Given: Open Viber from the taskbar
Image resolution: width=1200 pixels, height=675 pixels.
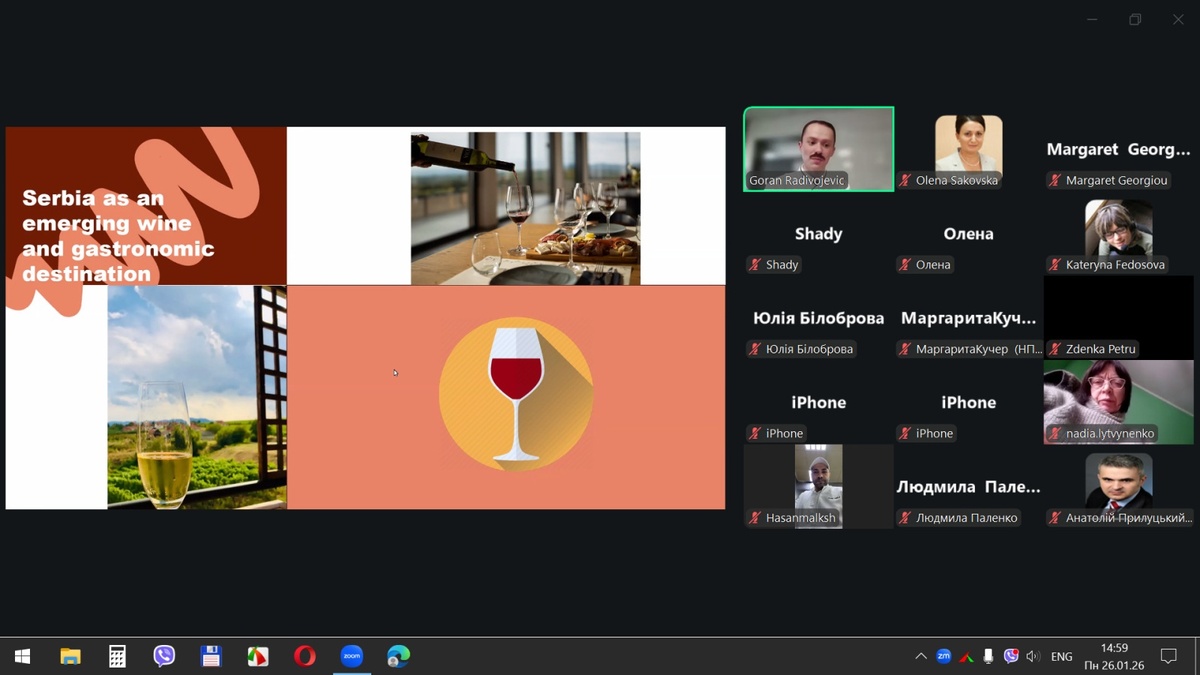Looking at the screenshot, I should coord(164,656).
